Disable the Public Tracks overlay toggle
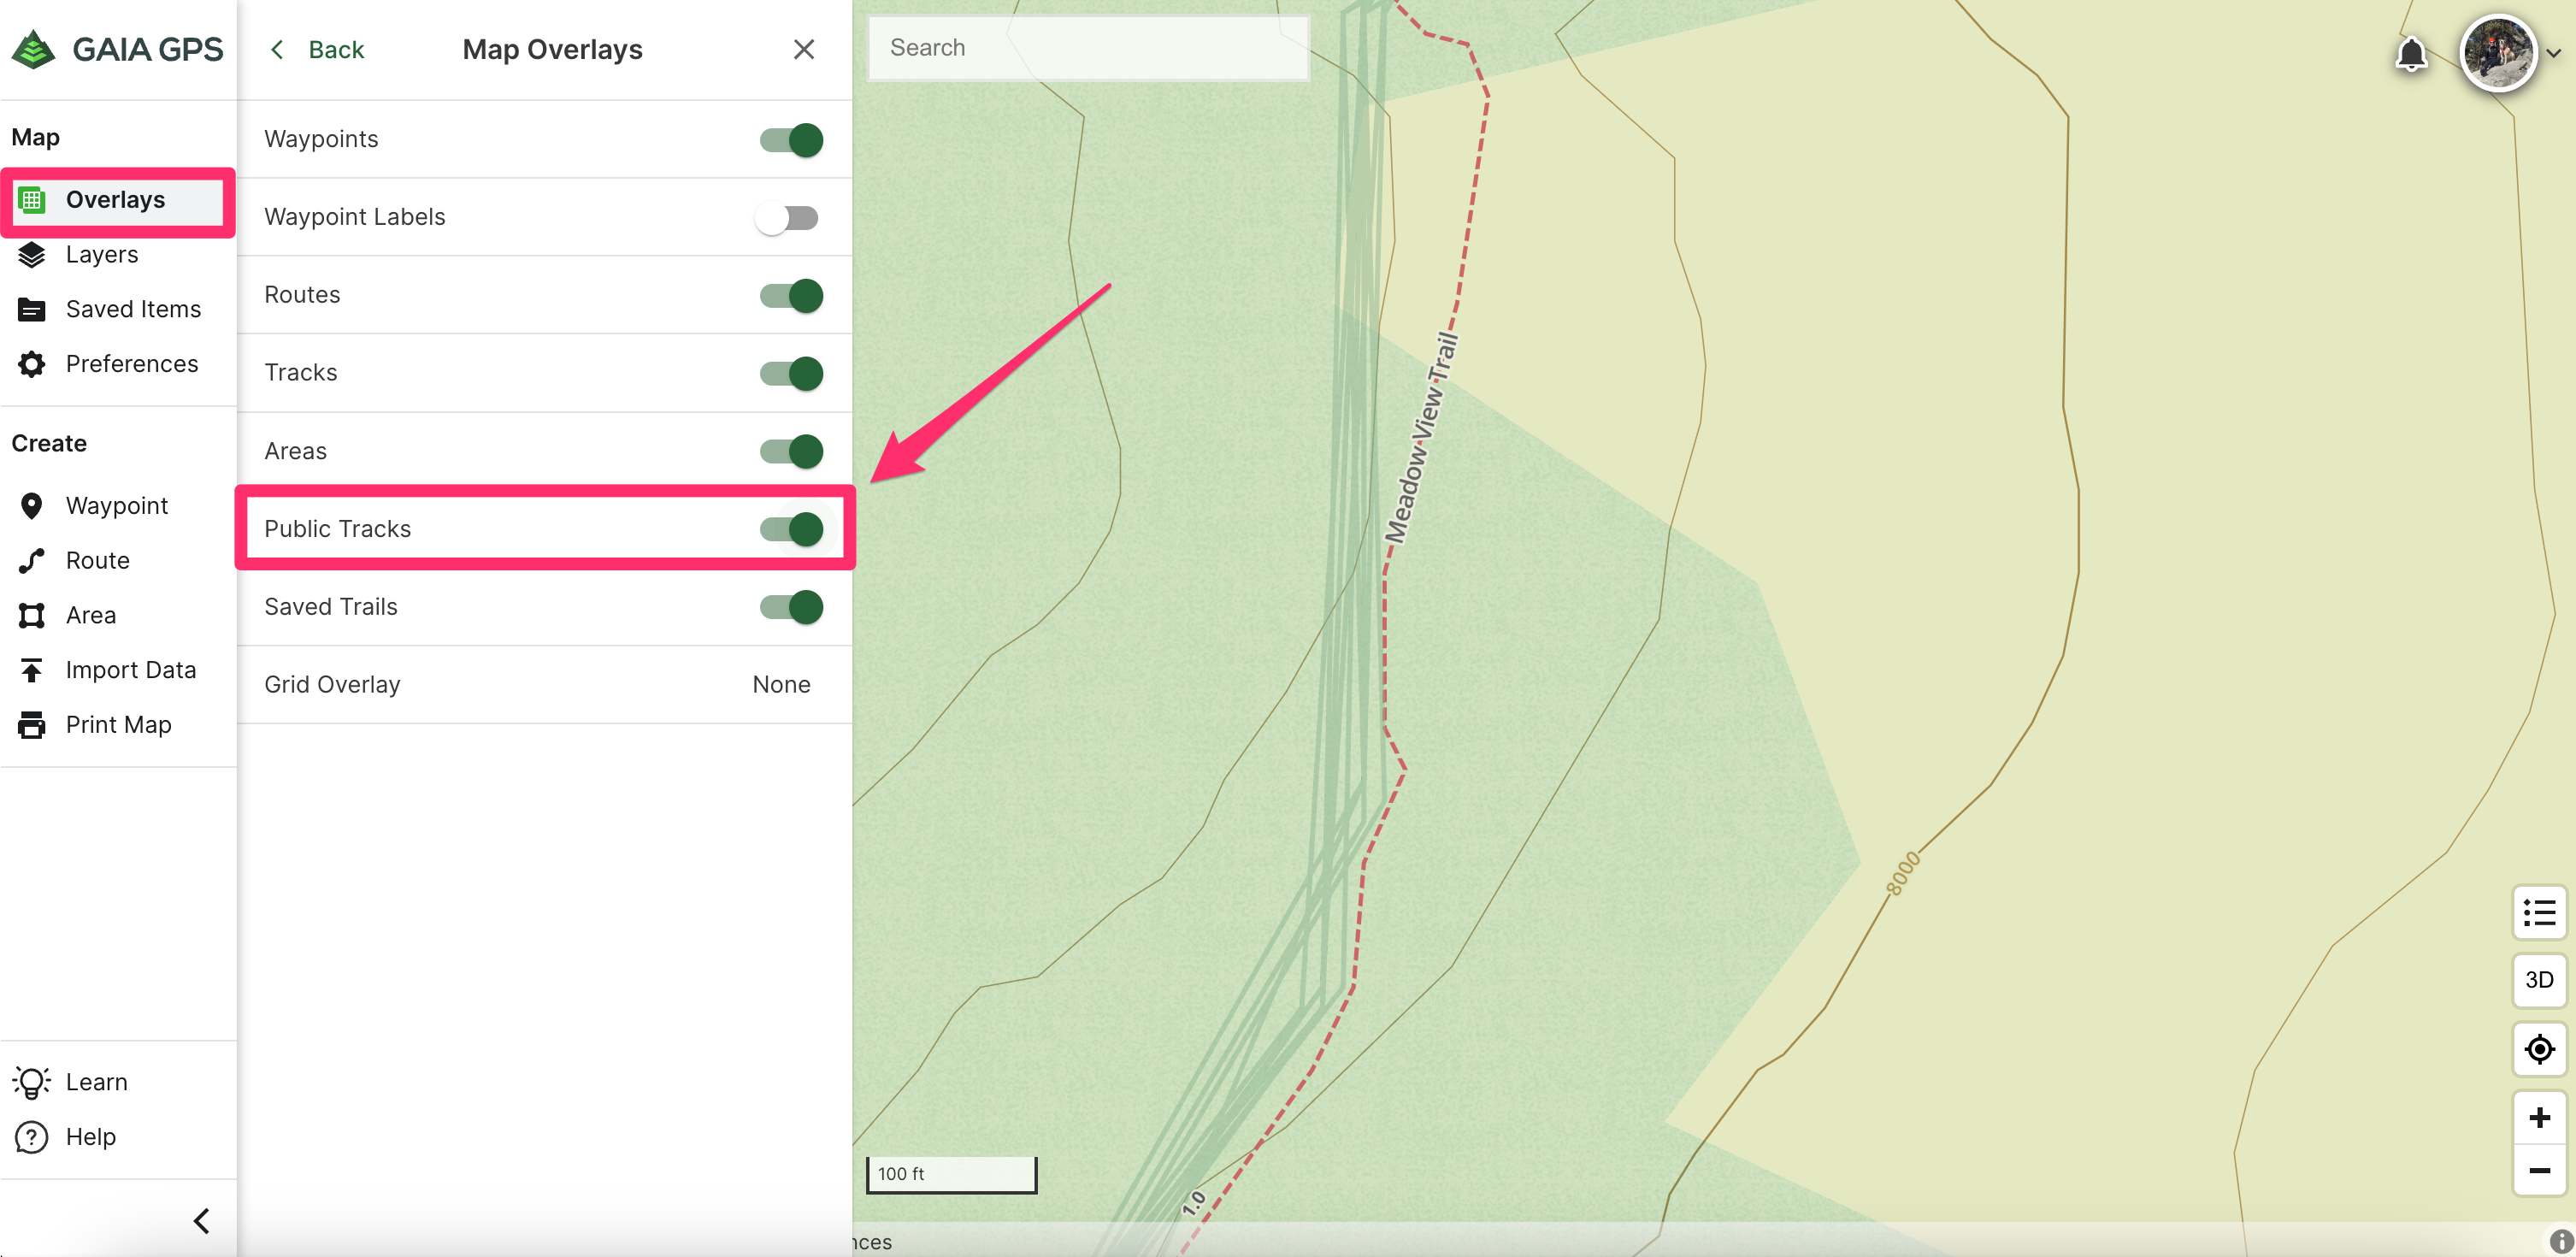This screenshot has width=2576, height=1257. click(791, 529)
